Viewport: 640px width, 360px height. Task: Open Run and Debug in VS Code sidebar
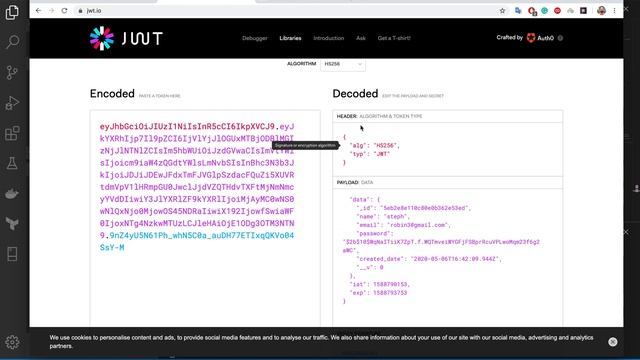12,103
